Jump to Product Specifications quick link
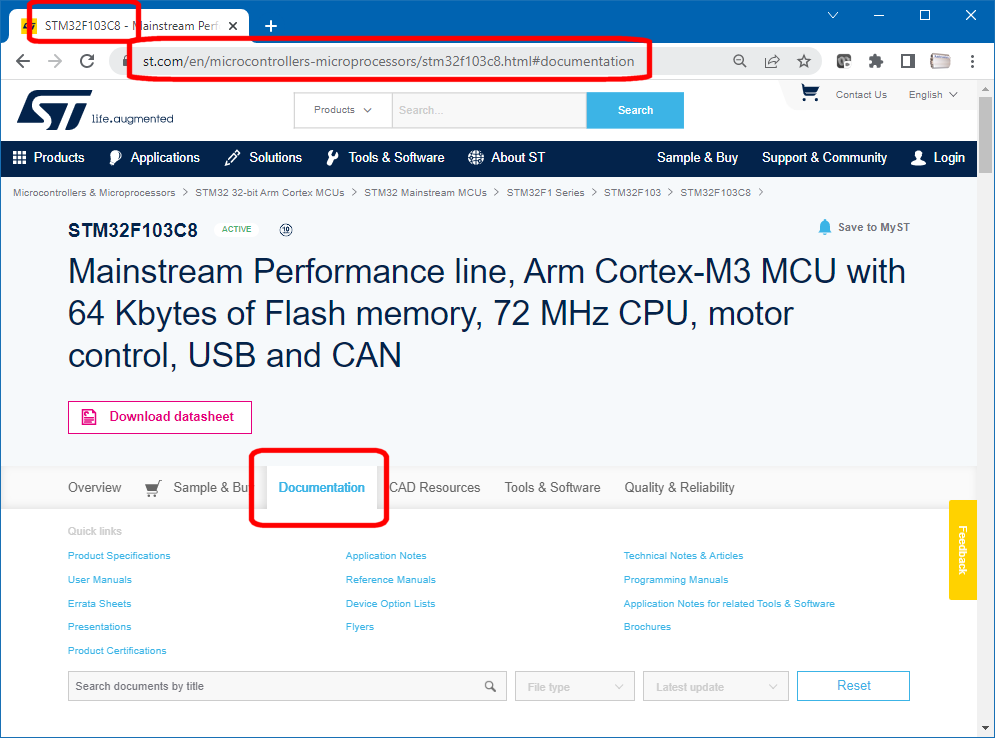995x738 pixels. coord(119,555)
